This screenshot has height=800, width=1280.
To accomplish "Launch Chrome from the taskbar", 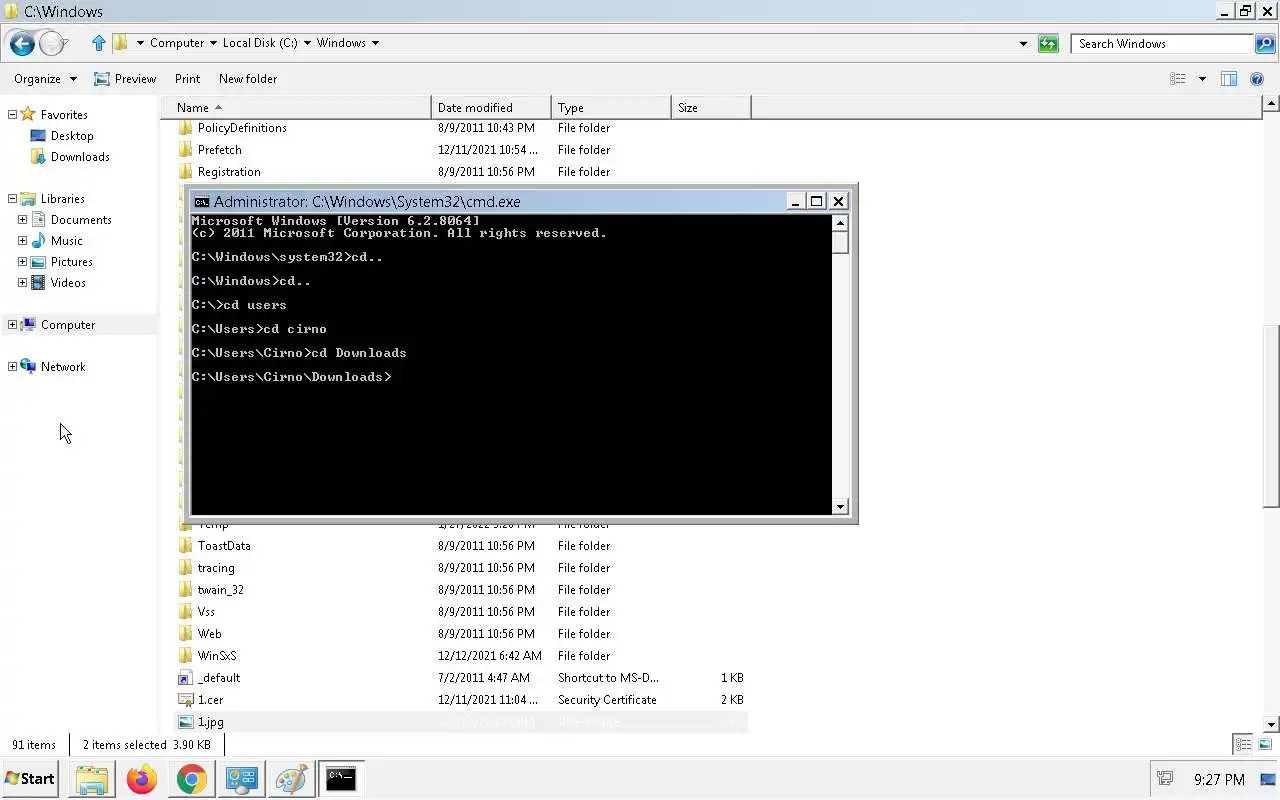I will 191,779.
